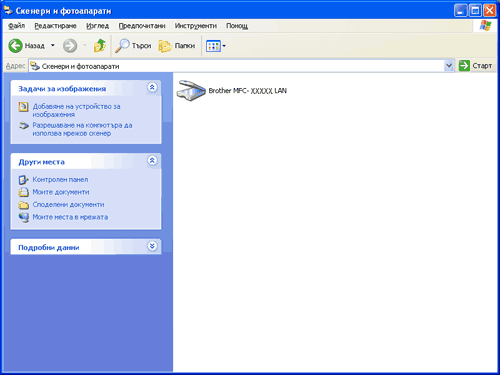Screen dimensions: 500x375
Task: Click the Windows flag logo icon
Action: pos(485,26)
